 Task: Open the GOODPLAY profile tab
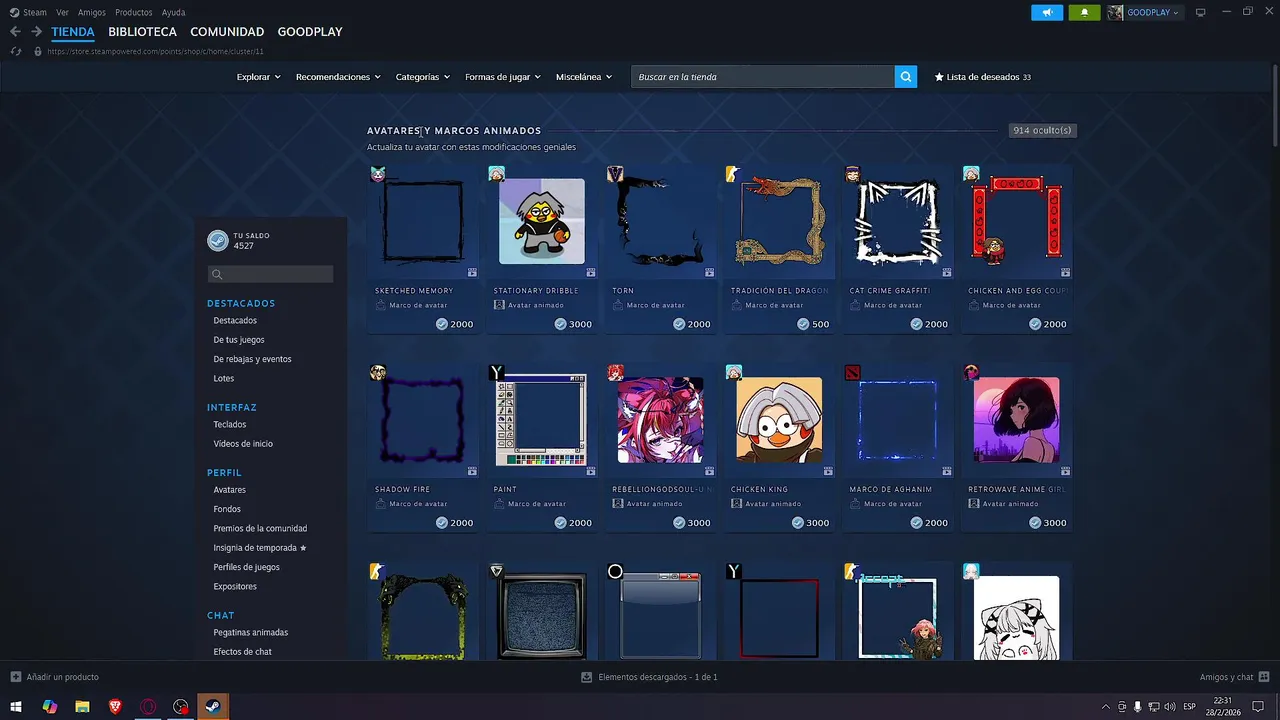click(310, 32)
